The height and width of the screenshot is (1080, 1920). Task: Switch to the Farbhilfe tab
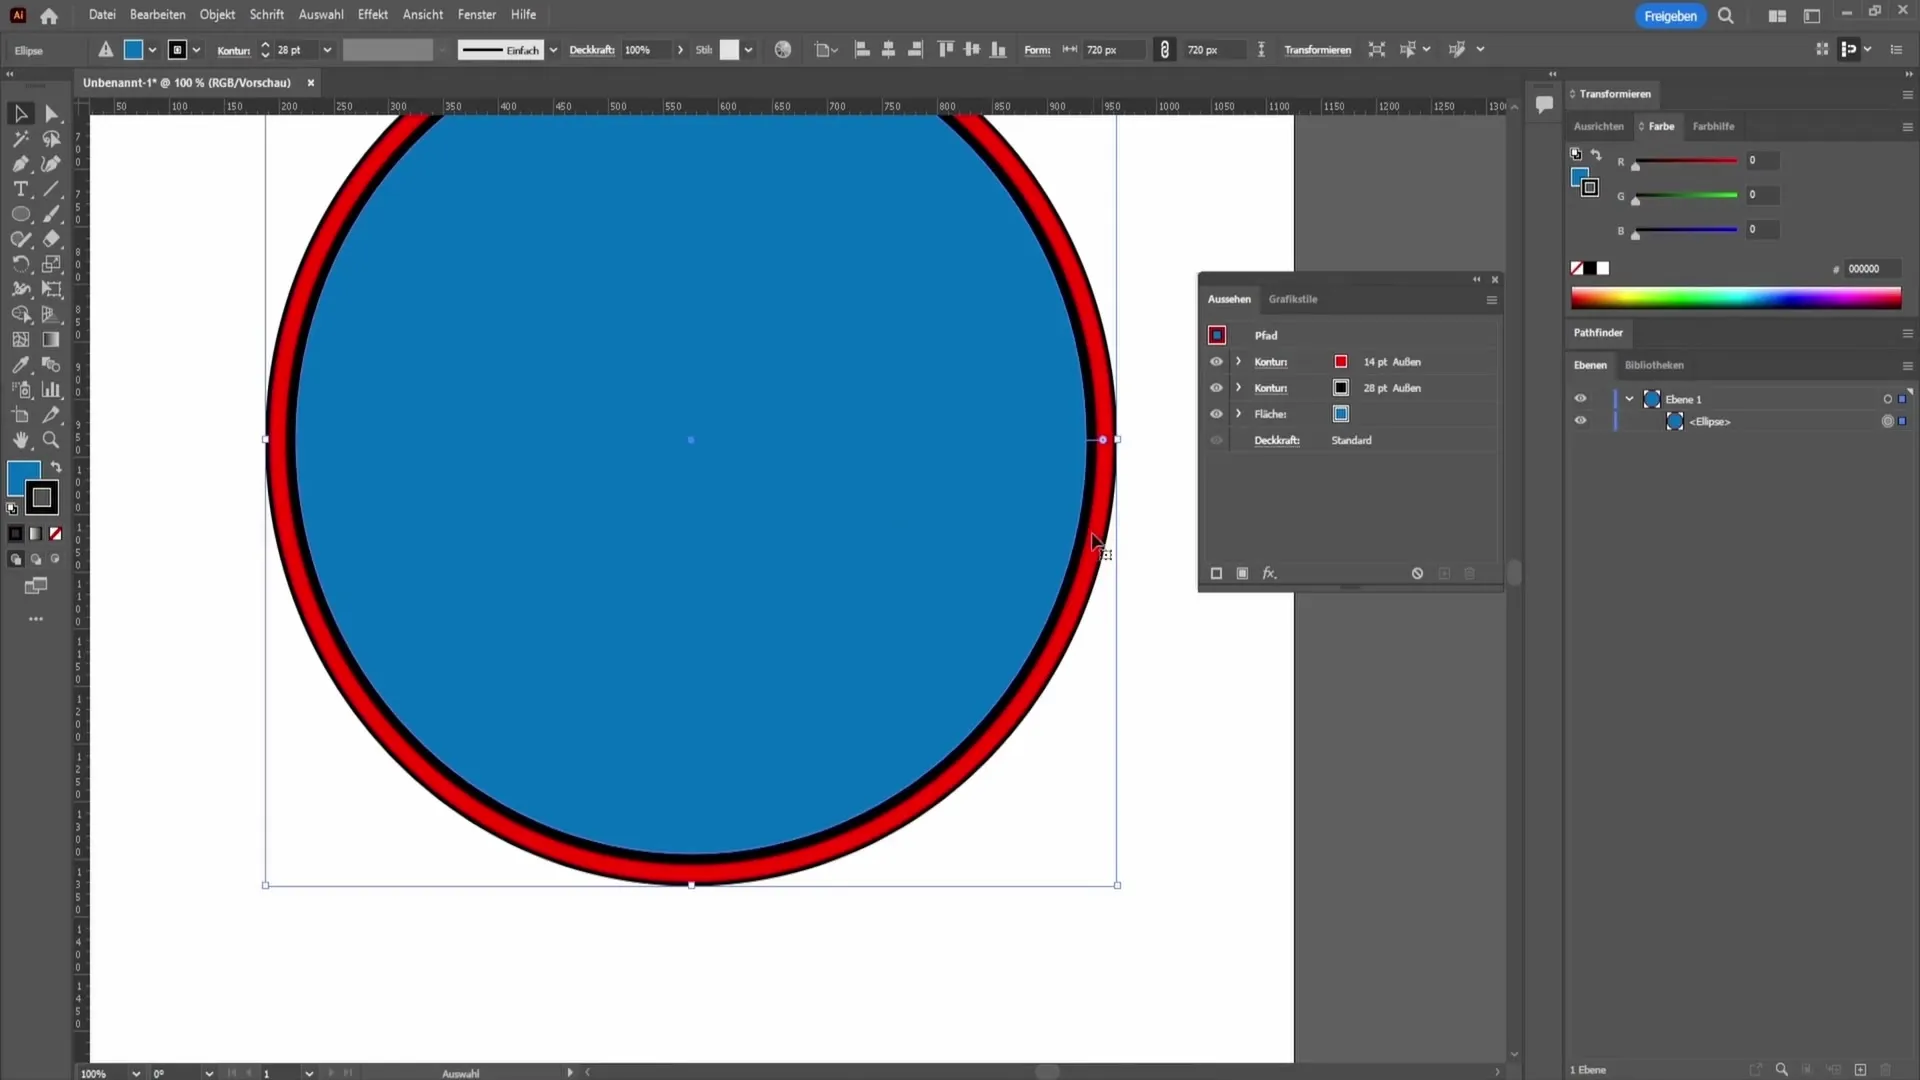pos(1713,126)
